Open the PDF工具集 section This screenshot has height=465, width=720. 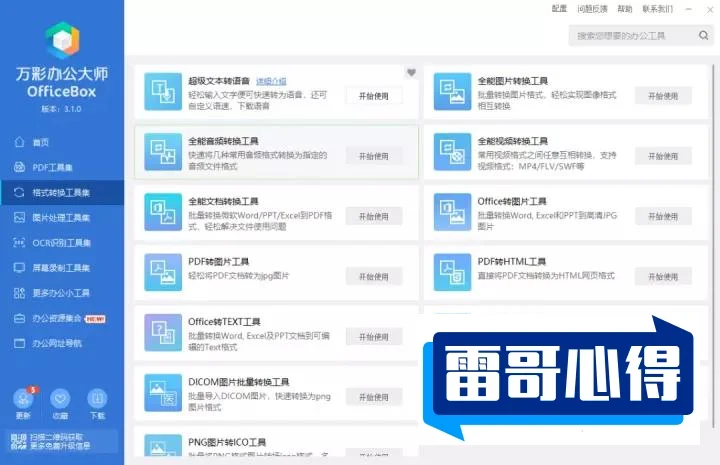[x=62, y=167]
